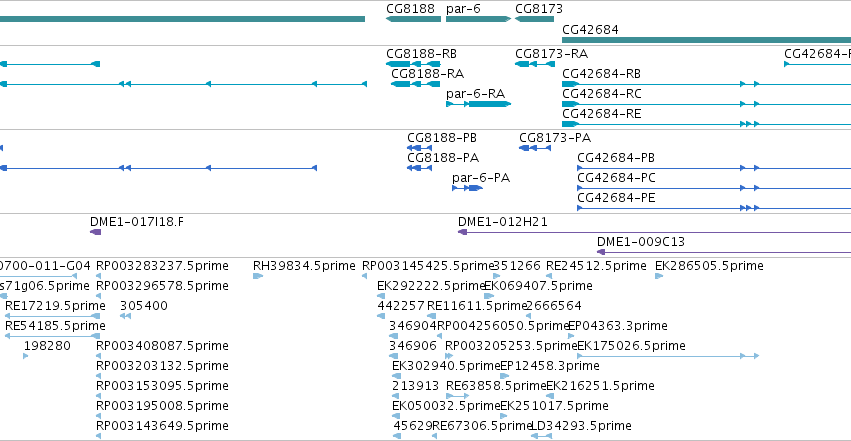Click the RP003283237.5prime EST label
This screenshot has height=441, width=851.
coord(162,266)
